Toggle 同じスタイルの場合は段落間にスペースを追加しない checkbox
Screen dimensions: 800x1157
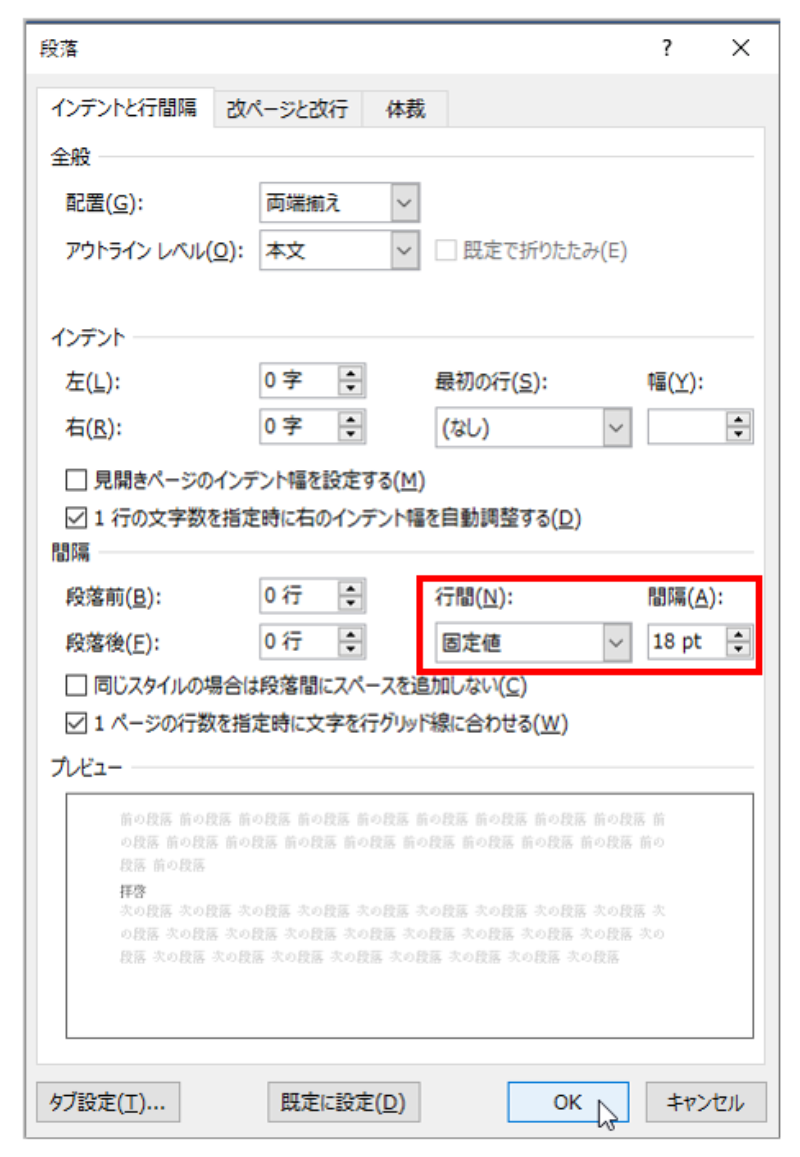76,686
